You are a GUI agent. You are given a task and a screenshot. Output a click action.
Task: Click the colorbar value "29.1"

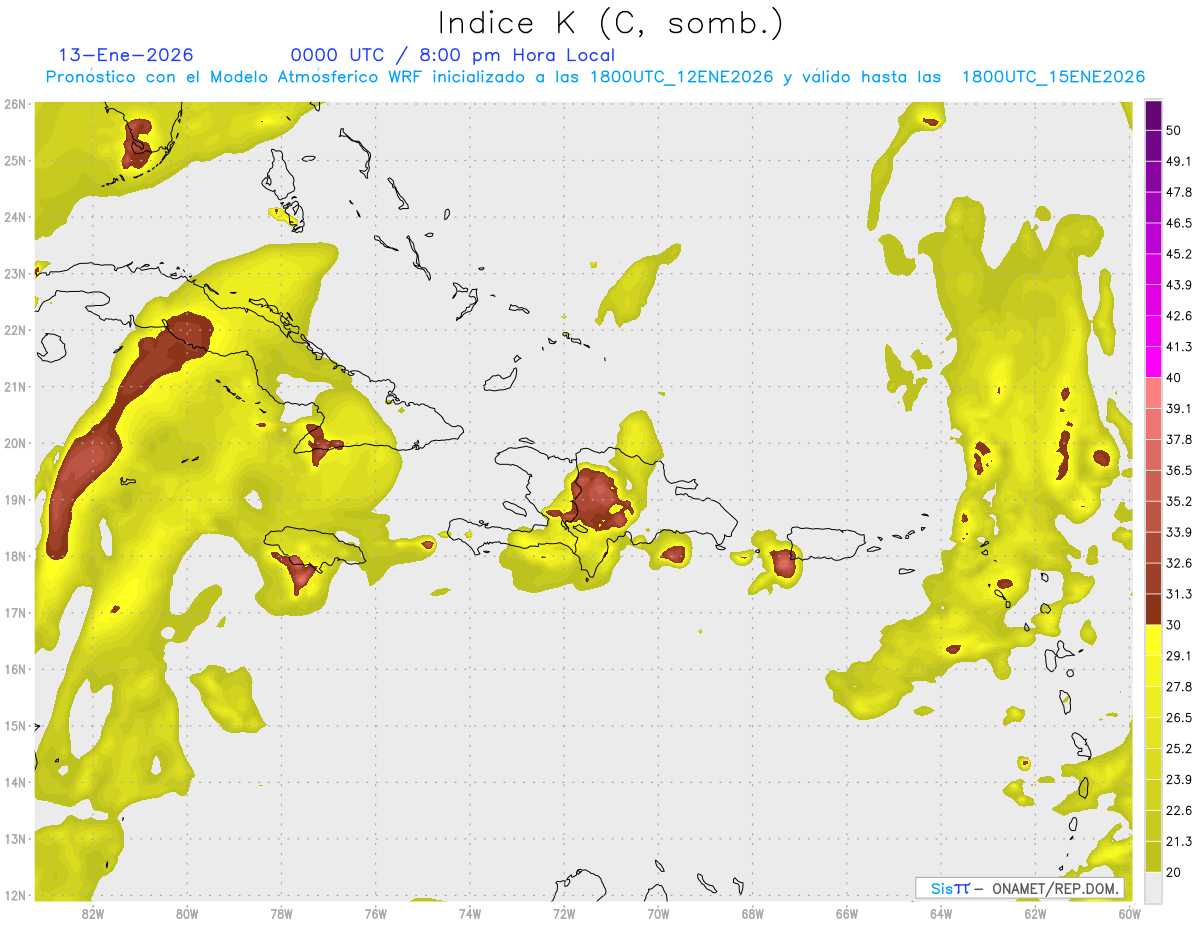pyautogui.click(x=1179, y=656)
